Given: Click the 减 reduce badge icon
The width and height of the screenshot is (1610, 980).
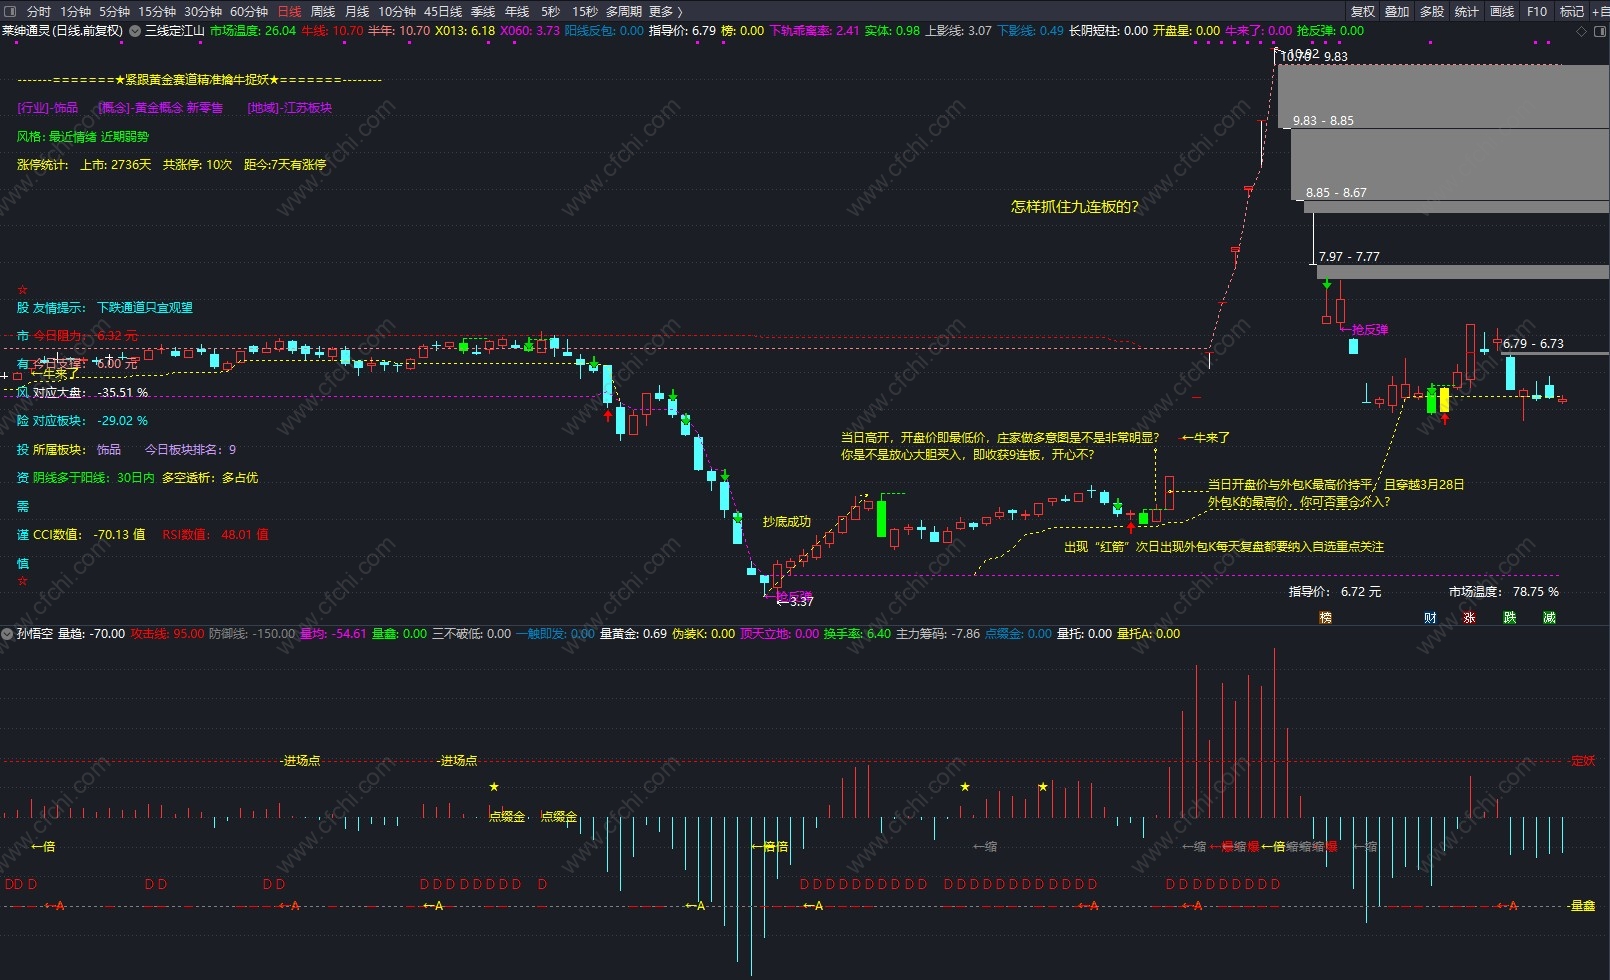Looking at the screenshot, I should (1549, 617).
